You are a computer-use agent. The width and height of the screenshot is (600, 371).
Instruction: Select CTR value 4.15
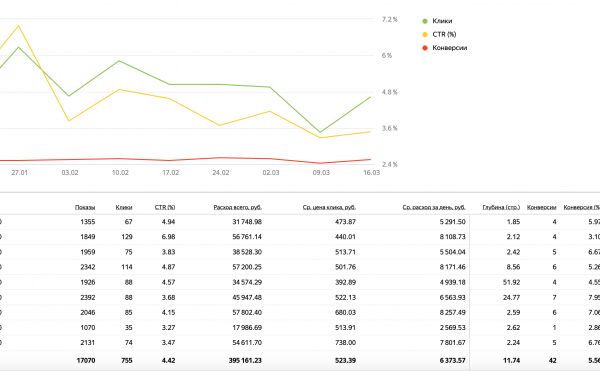click(x=168, y=312)
